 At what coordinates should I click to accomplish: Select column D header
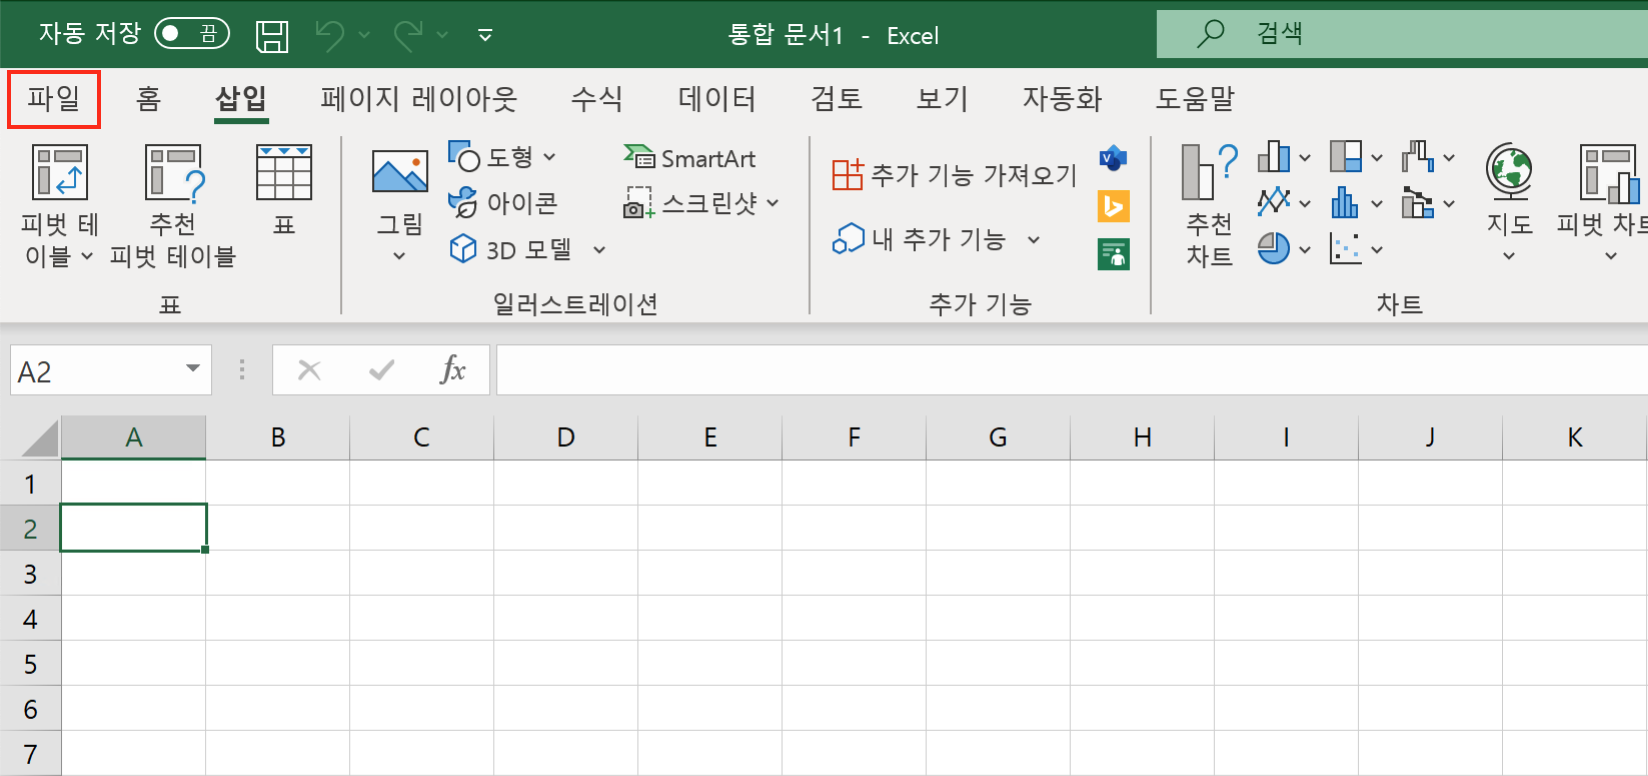(x=566, y=438)
